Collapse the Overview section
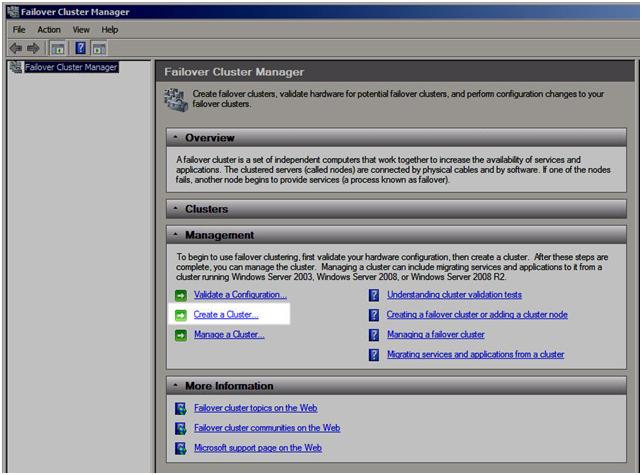Image resolution: width=642 pixels, height=475 pixels. pyautogui.click(x=176, y=138)
